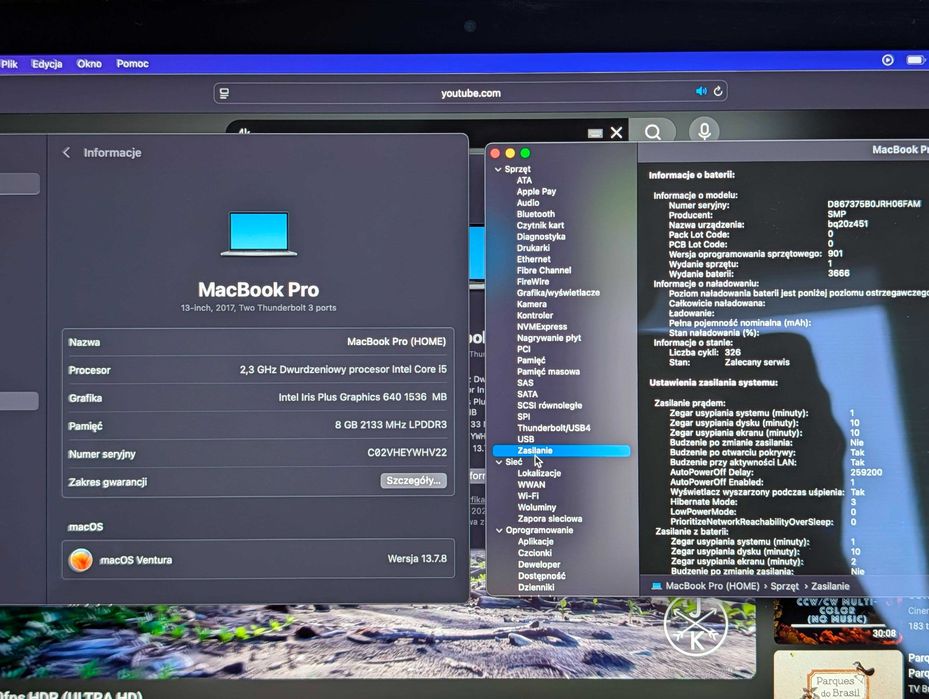
Task: Collapse the Sieć tree section
Action: (499, 462)
